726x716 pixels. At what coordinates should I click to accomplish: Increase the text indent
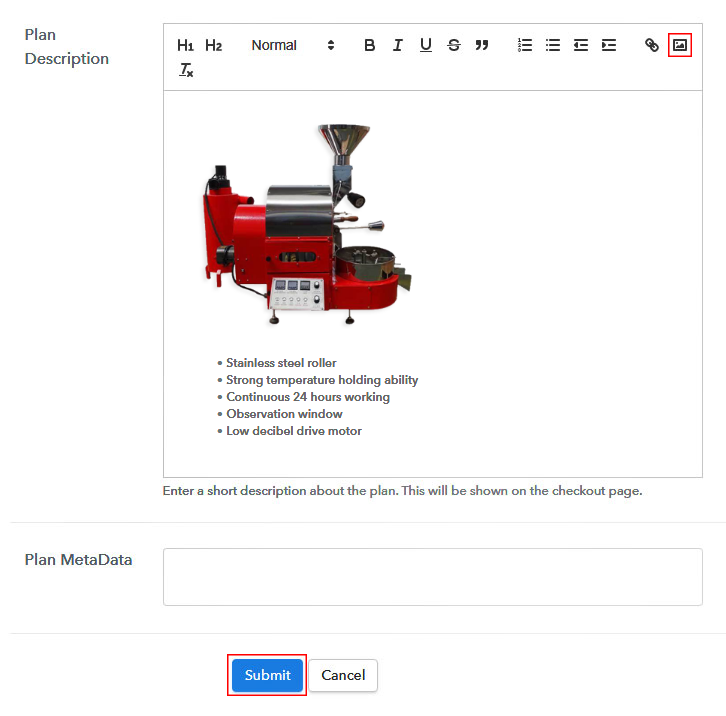(608, 45)
